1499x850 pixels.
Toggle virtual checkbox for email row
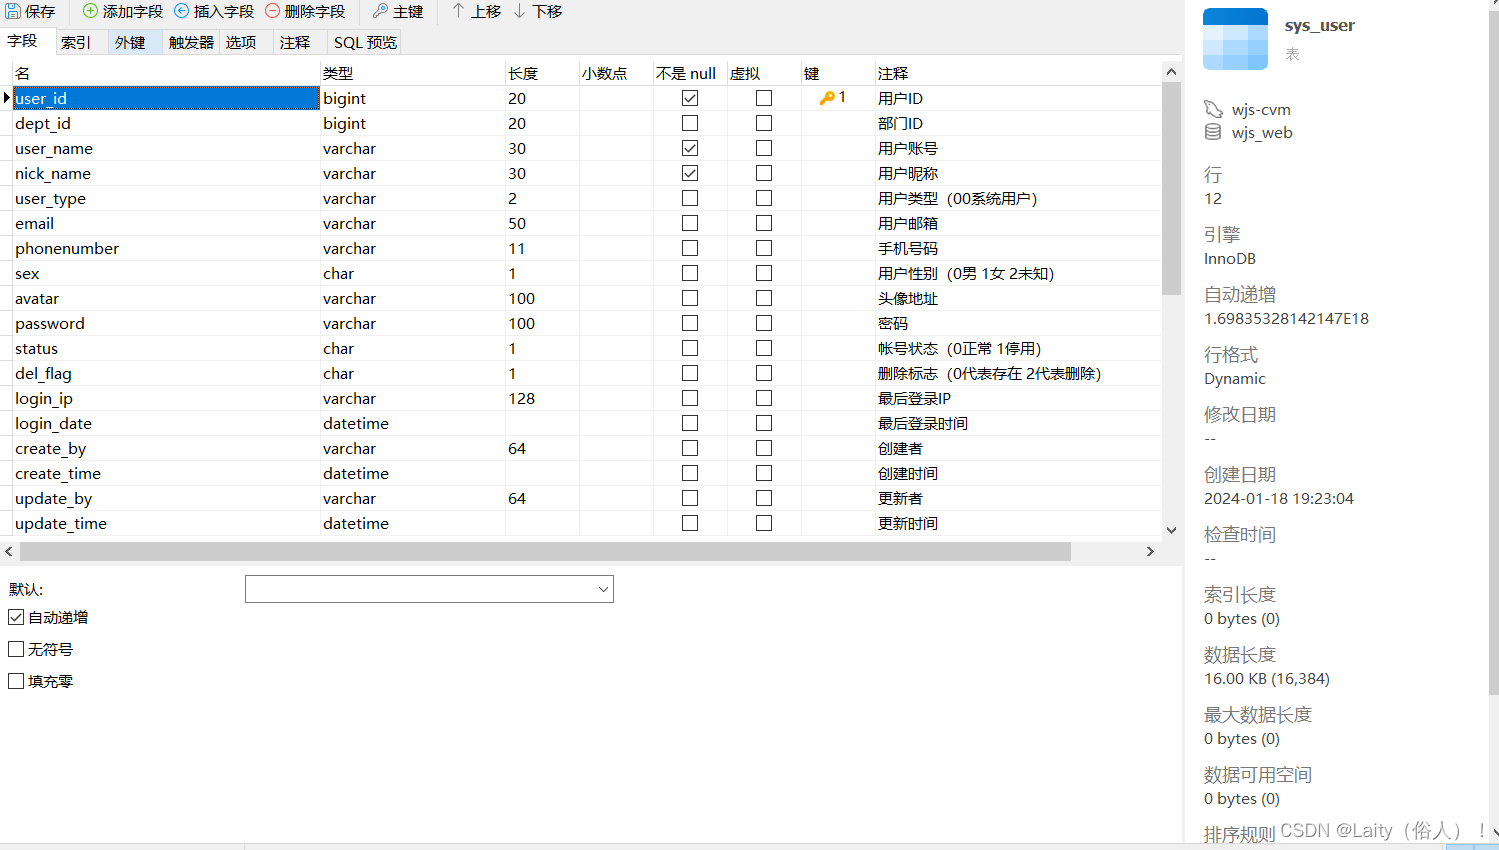pyautogui.click(x=764, y=223)
